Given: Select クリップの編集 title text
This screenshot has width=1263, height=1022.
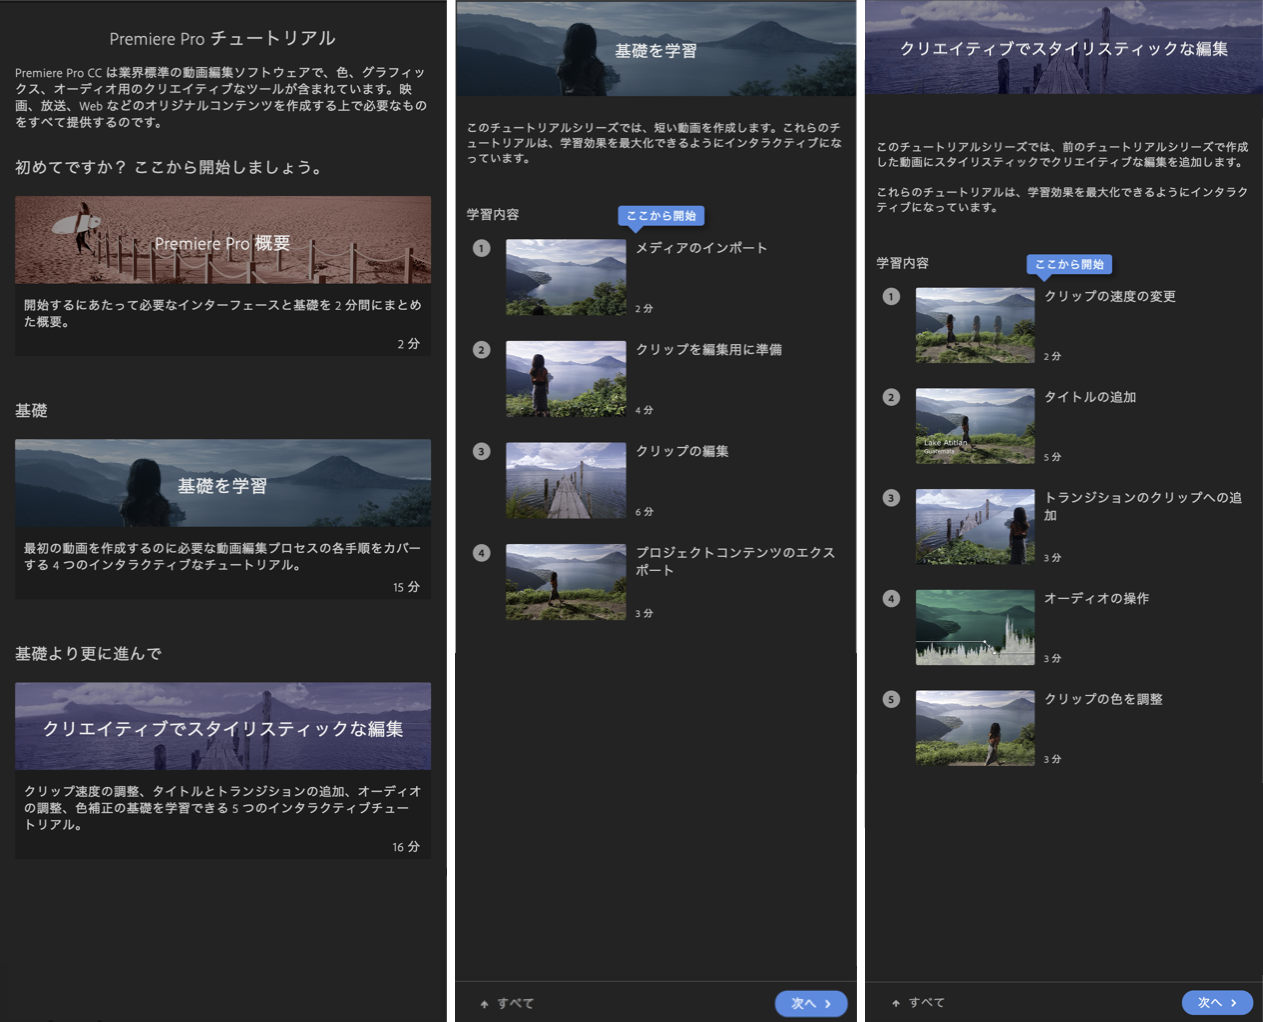Looking at the screenshot, I should click(682, 451).
